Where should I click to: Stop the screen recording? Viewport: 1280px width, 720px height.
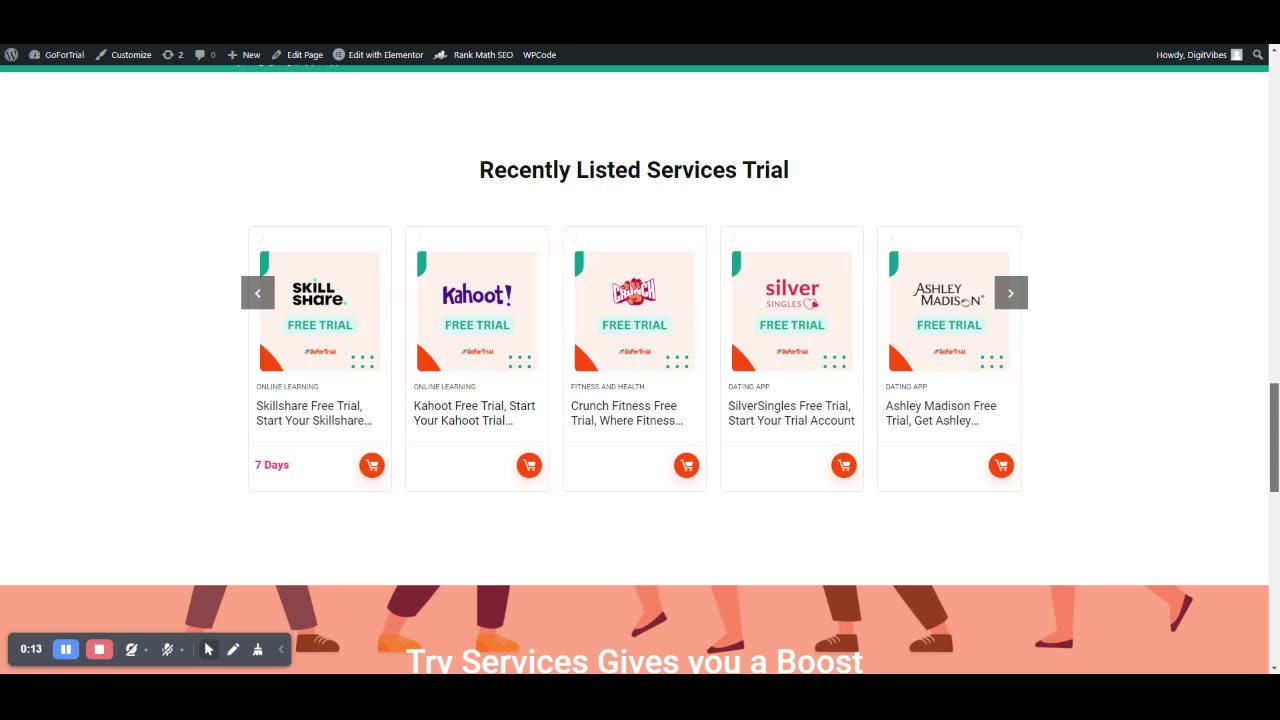pos(99,649)
